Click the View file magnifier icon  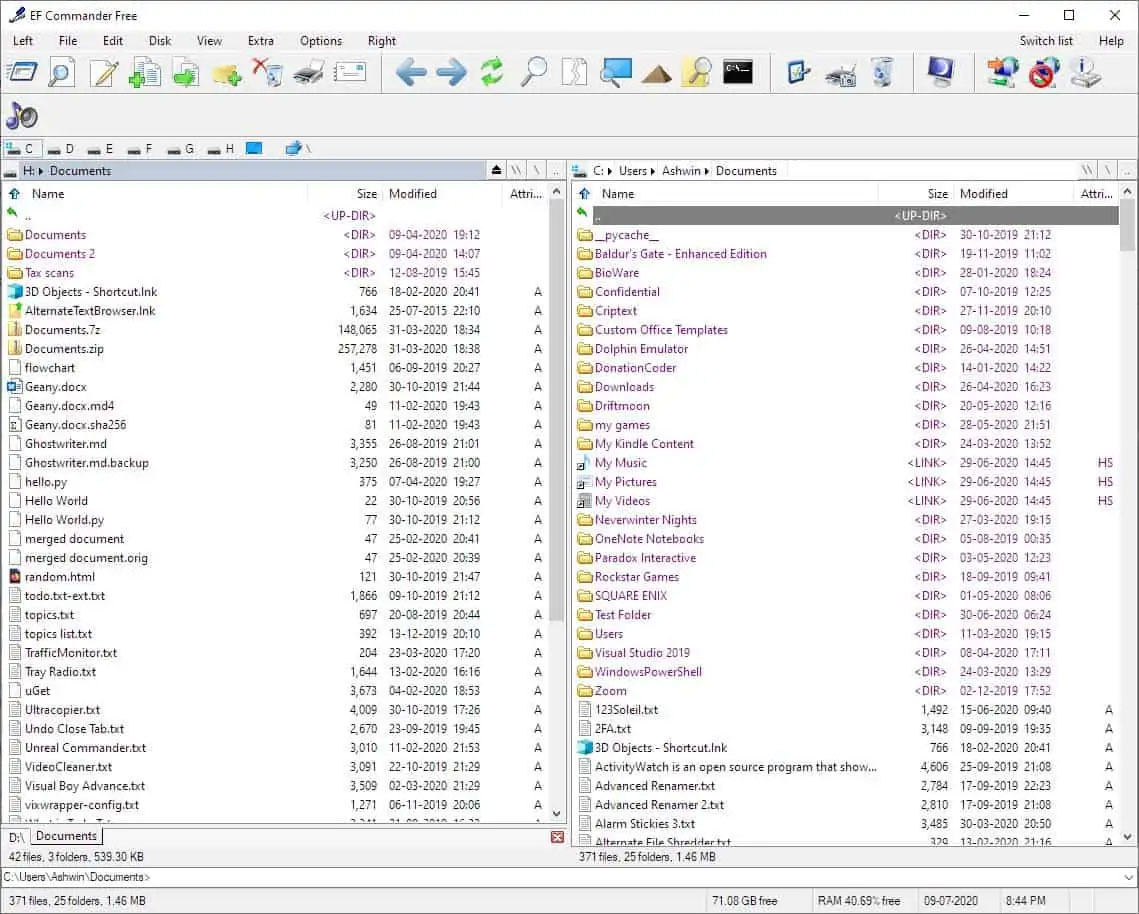click(x=62, y=72)
